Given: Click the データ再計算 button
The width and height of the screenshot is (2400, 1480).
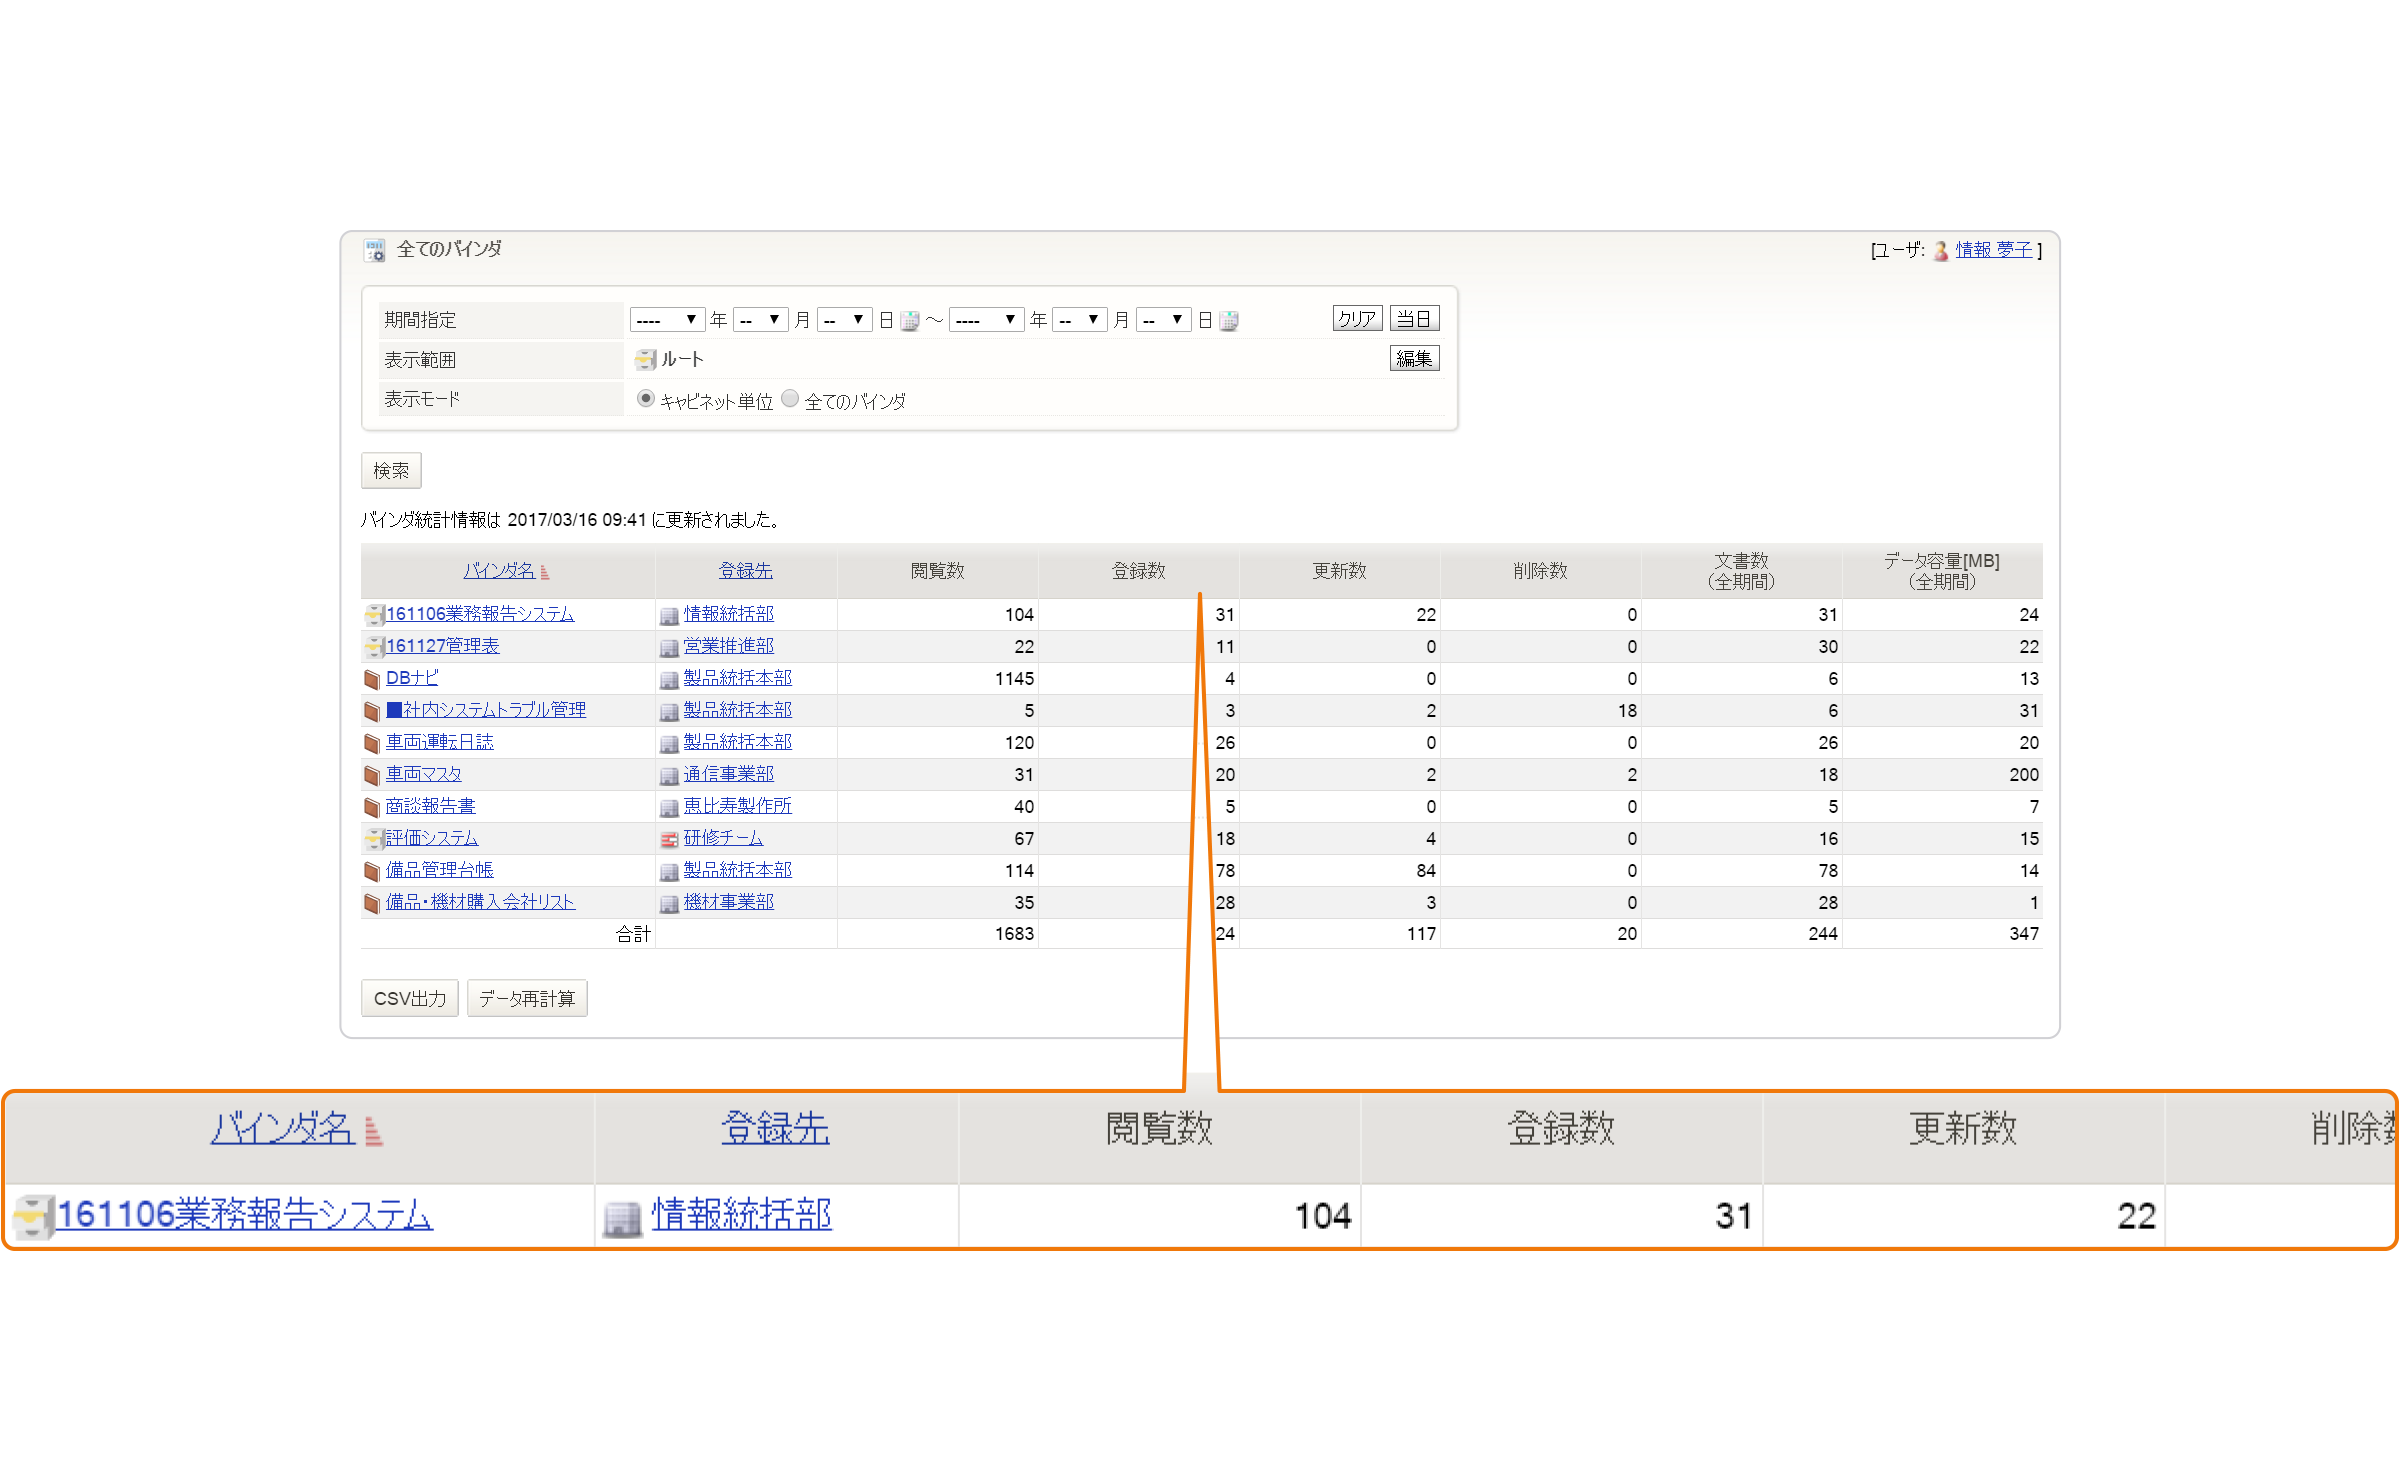Looking at the screenshot, I should pyautogui.click(x=527, y=999).
